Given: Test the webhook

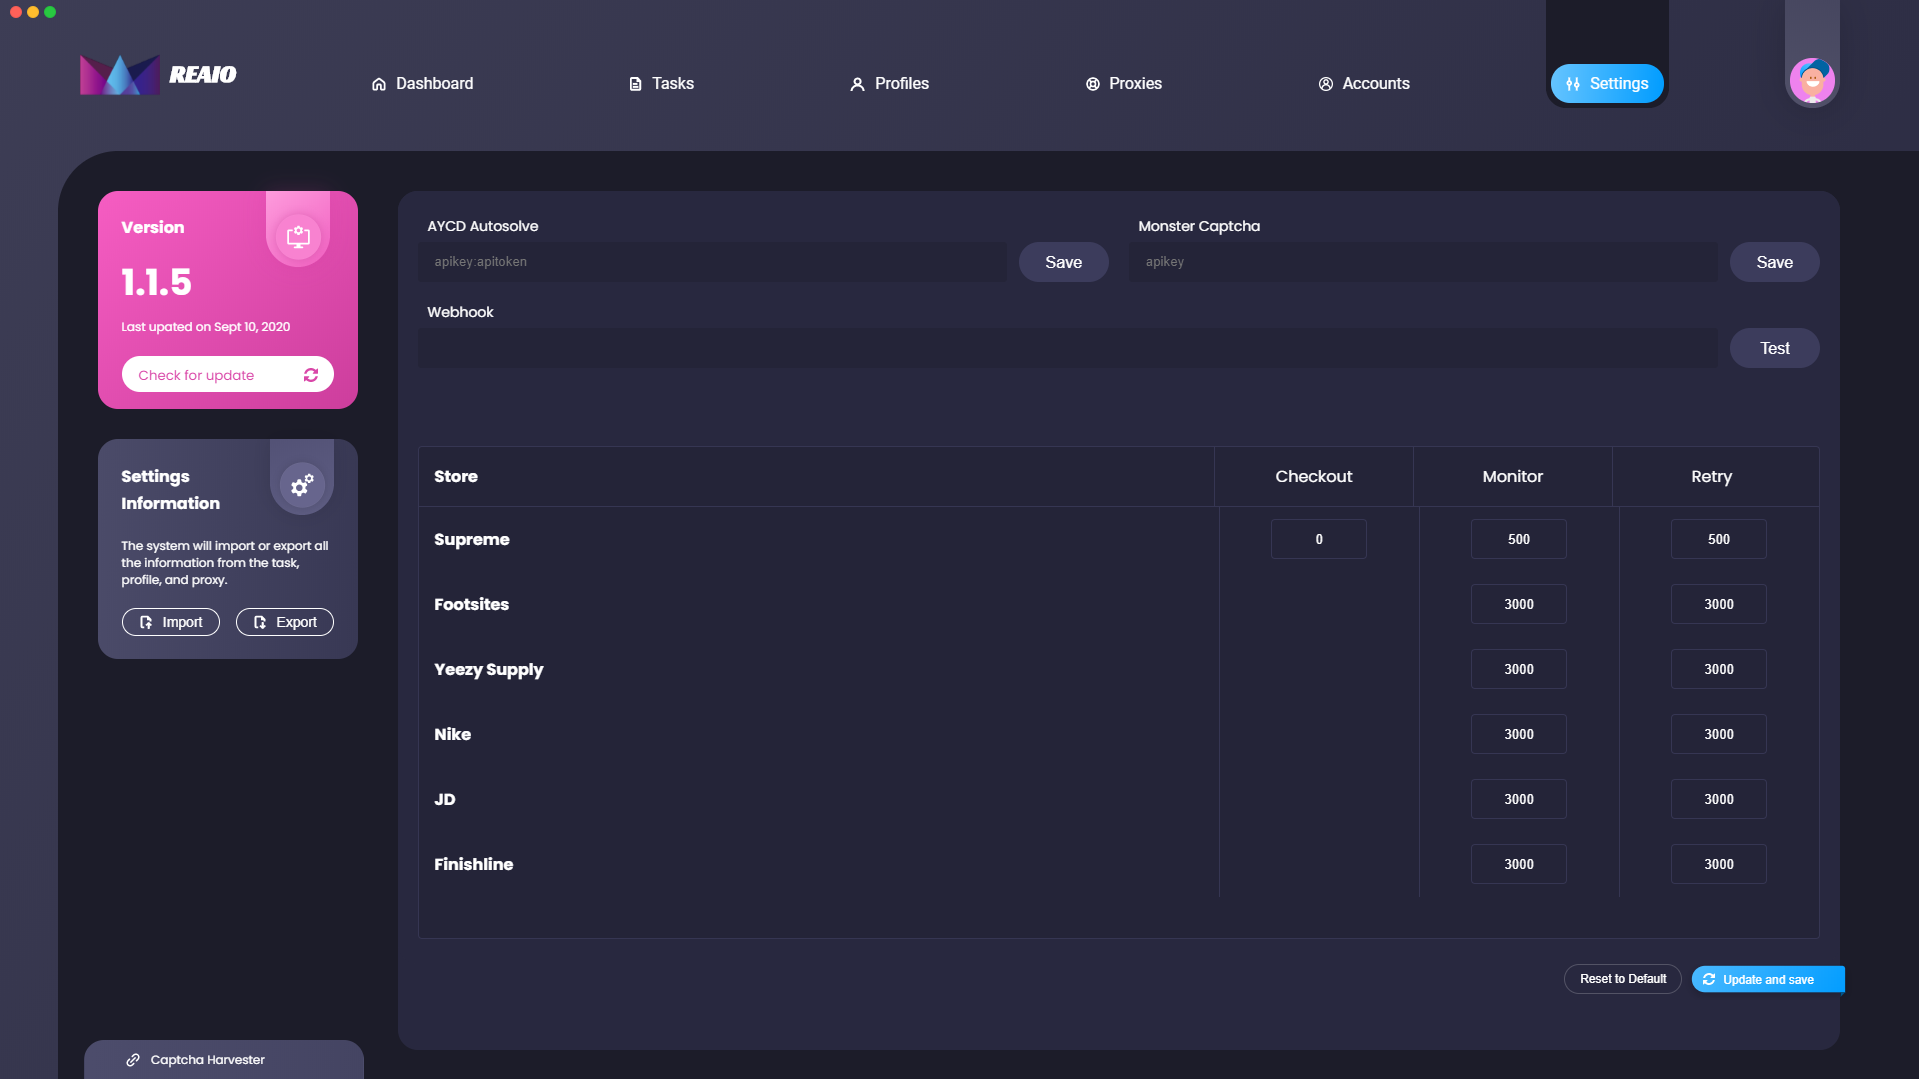Looking at the screenshot, I should (1774, 348).
